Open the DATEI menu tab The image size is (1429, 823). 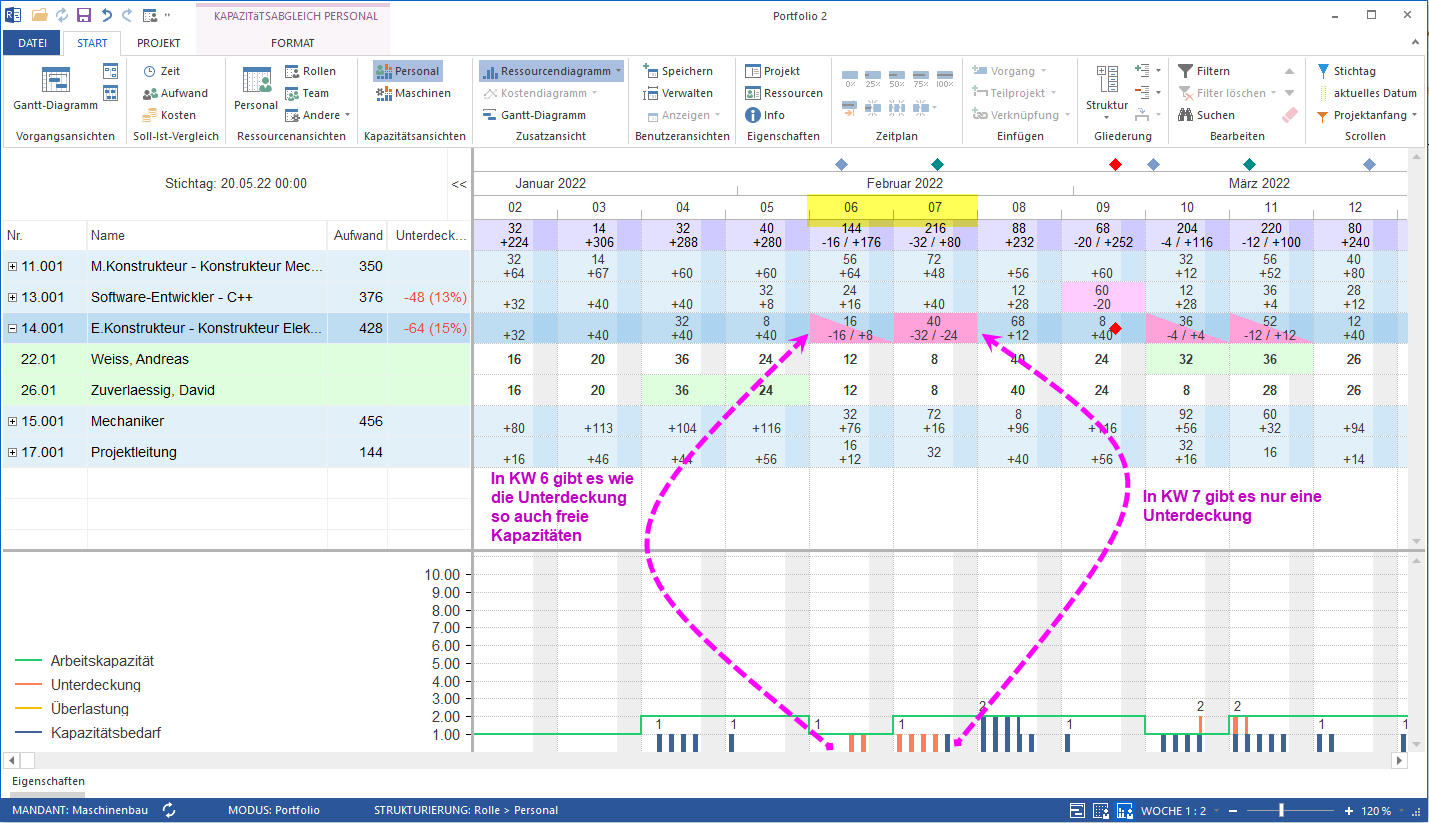(x=32, y=43)
